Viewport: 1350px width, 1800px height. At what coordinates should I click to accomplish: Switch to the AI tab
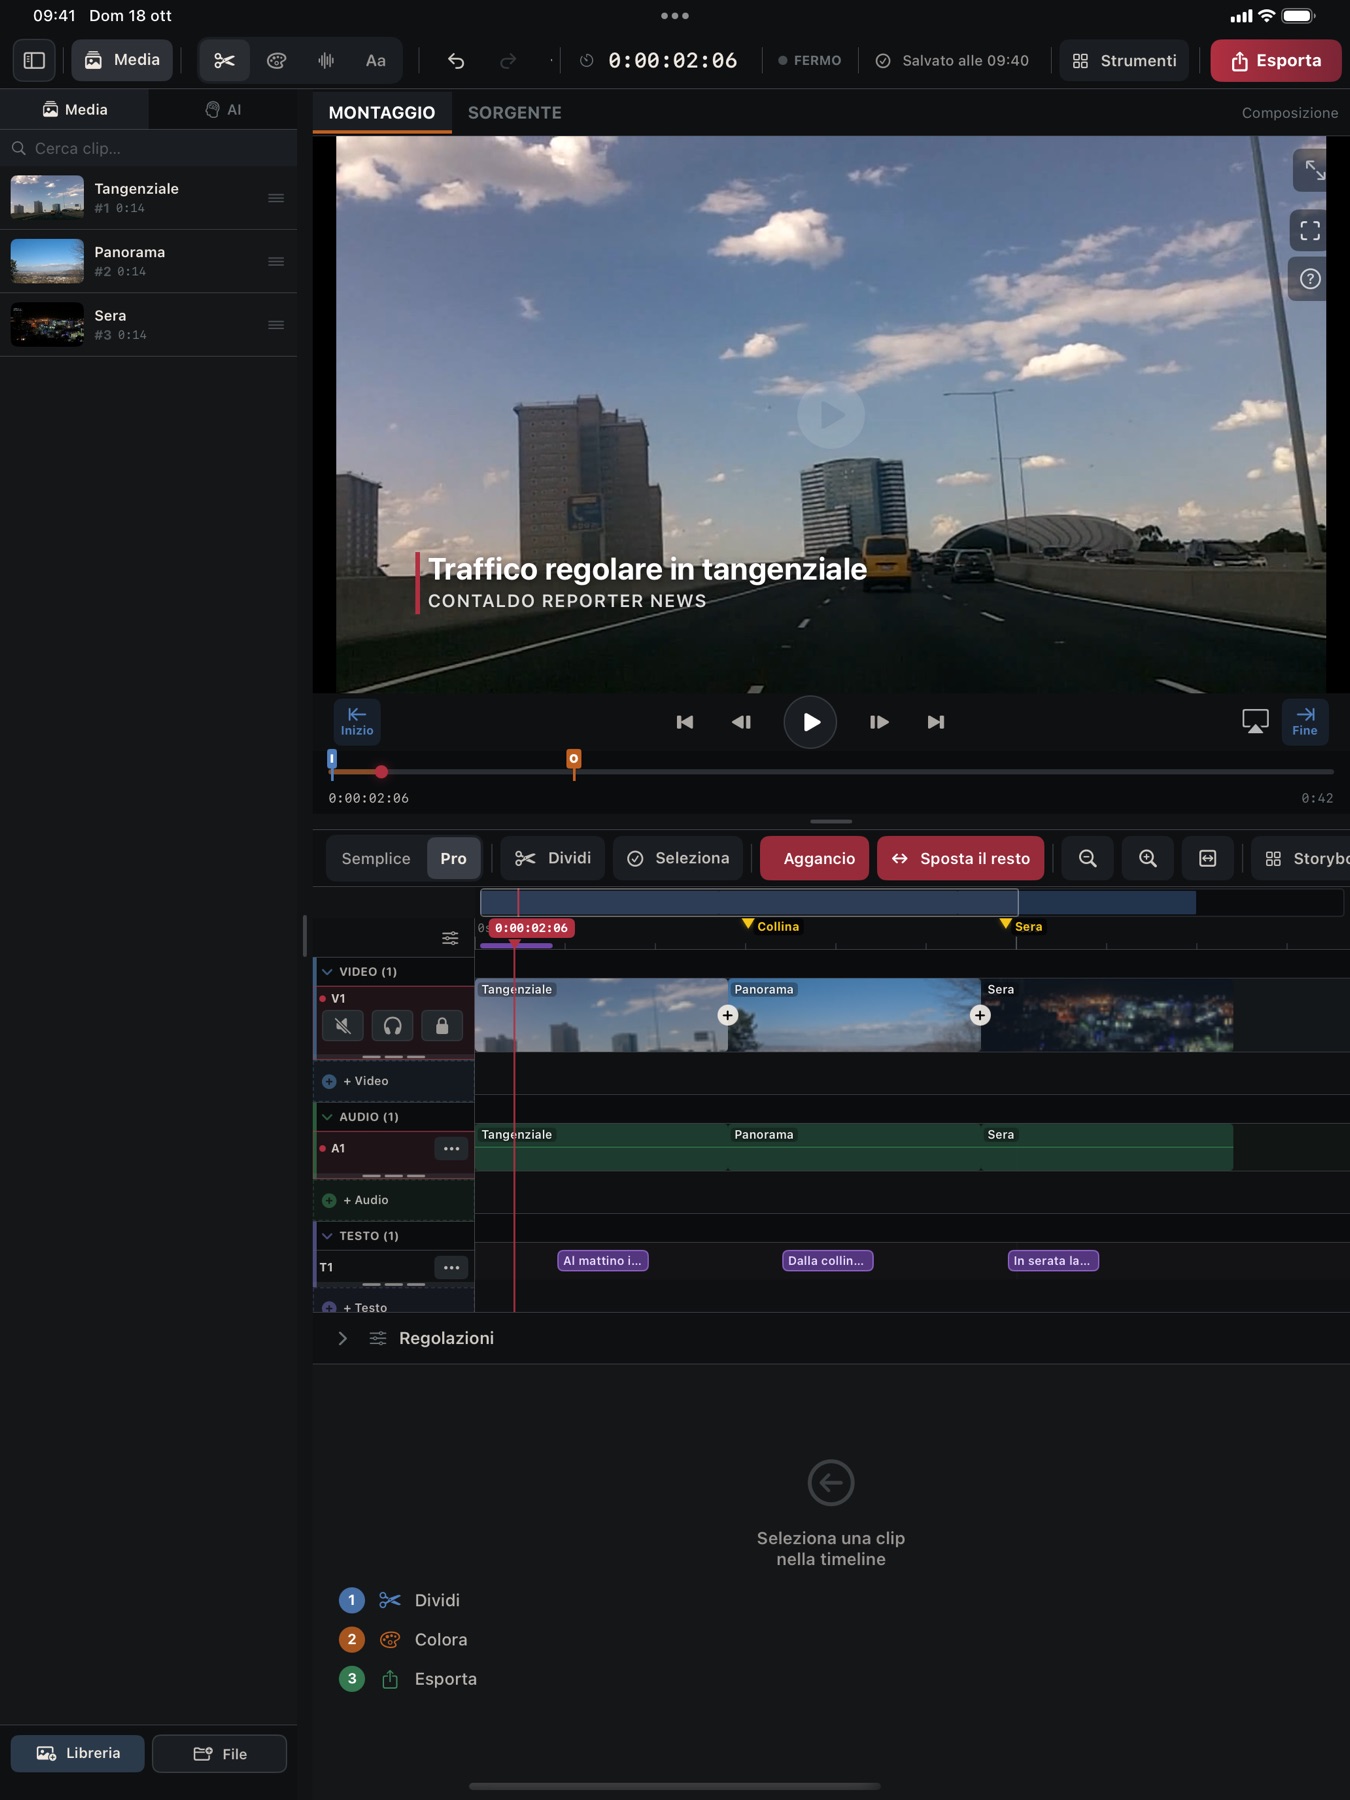pyautogui.click(x=223, y=110)
